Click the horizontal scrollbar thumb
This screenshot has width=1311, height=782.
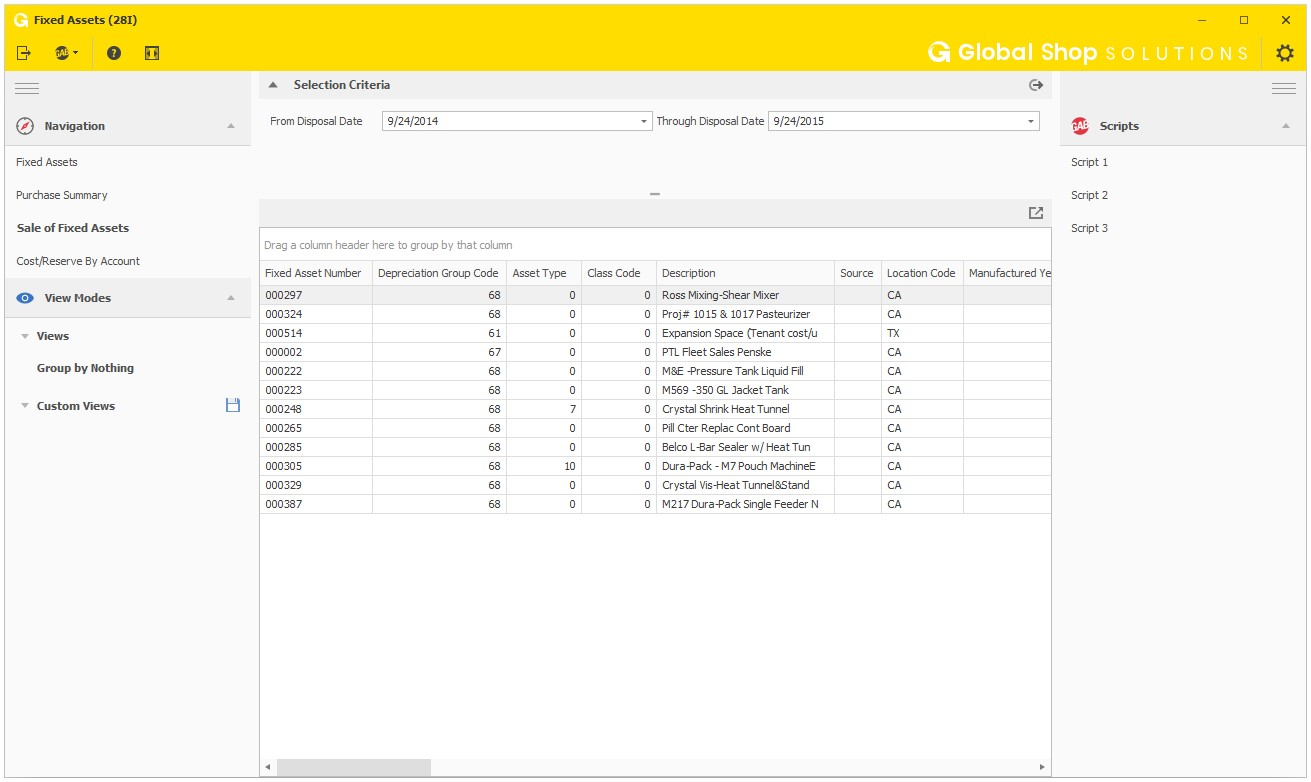[354, 767]
